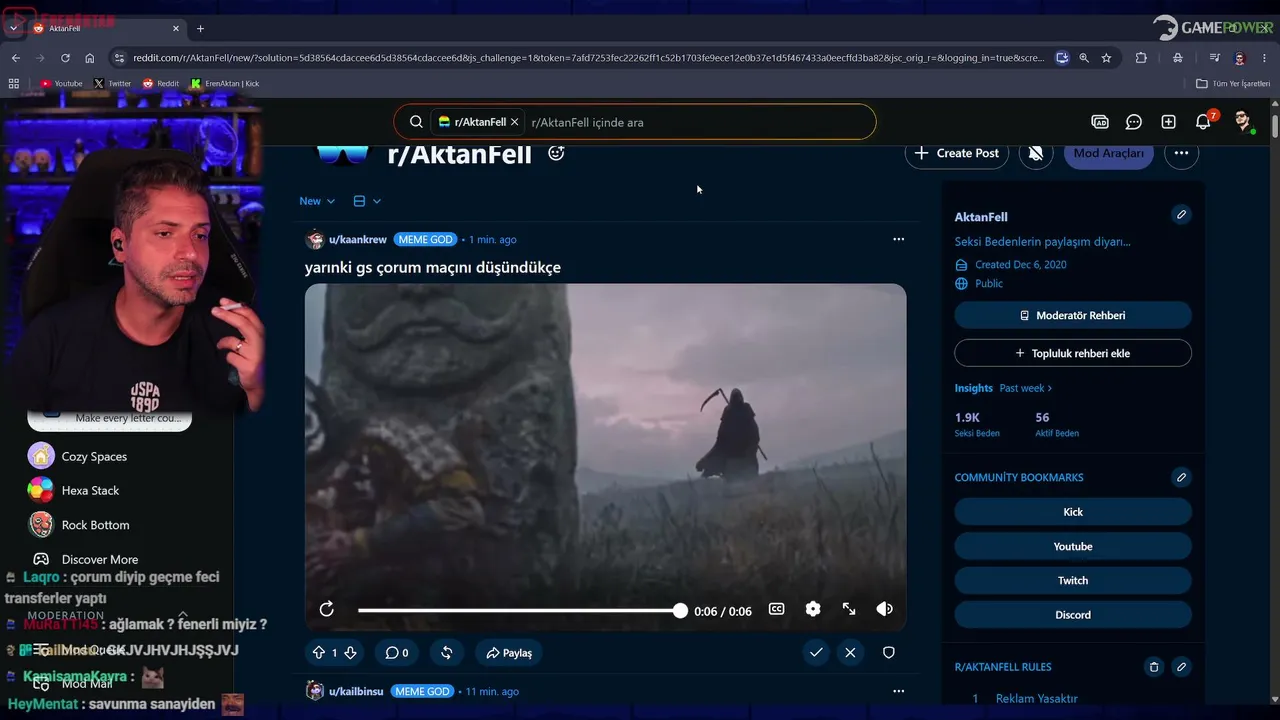
Task: Enter fullscreen on the video player
Action: (849, 609)
